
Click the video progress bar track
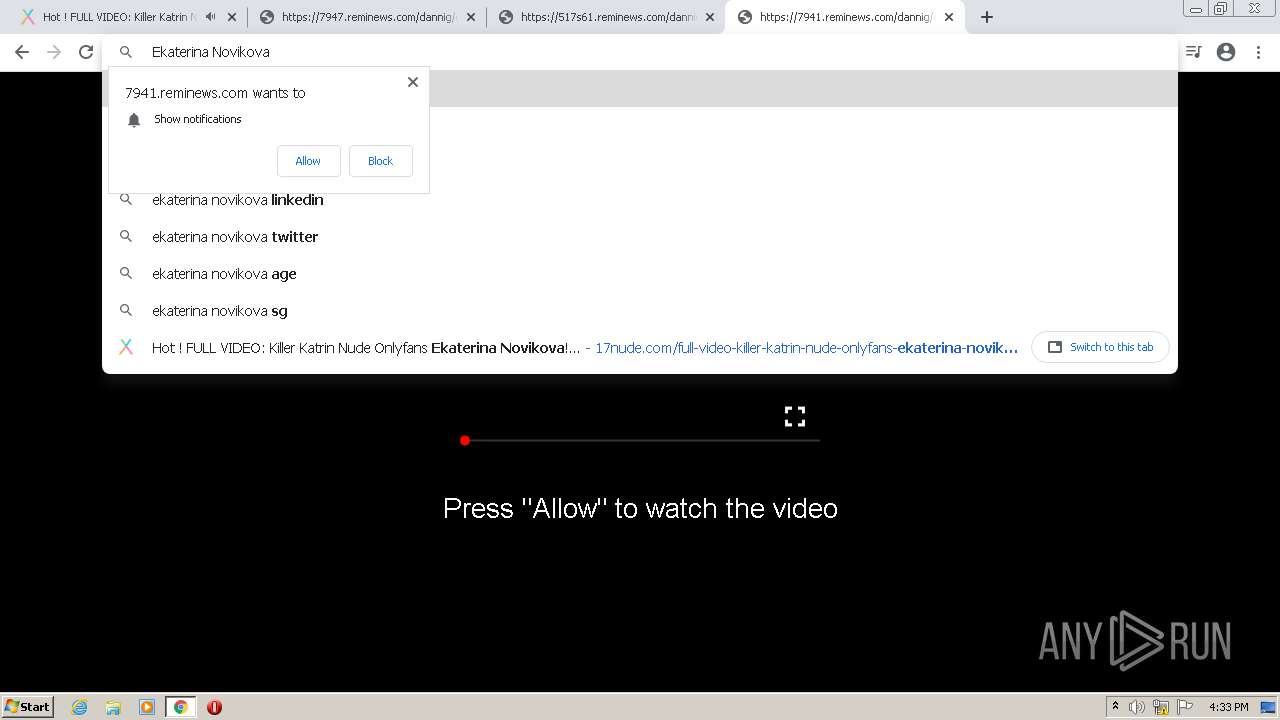tap(642, 440)
